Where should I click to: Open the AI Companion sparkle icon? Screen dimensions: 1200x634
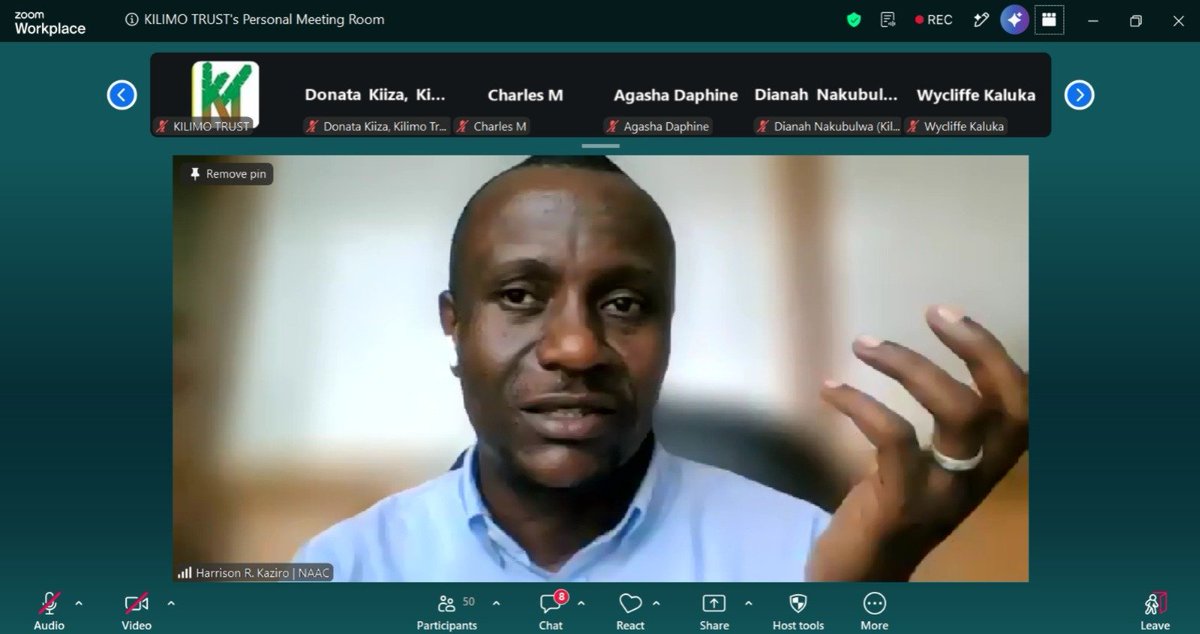coord(1015,20)
